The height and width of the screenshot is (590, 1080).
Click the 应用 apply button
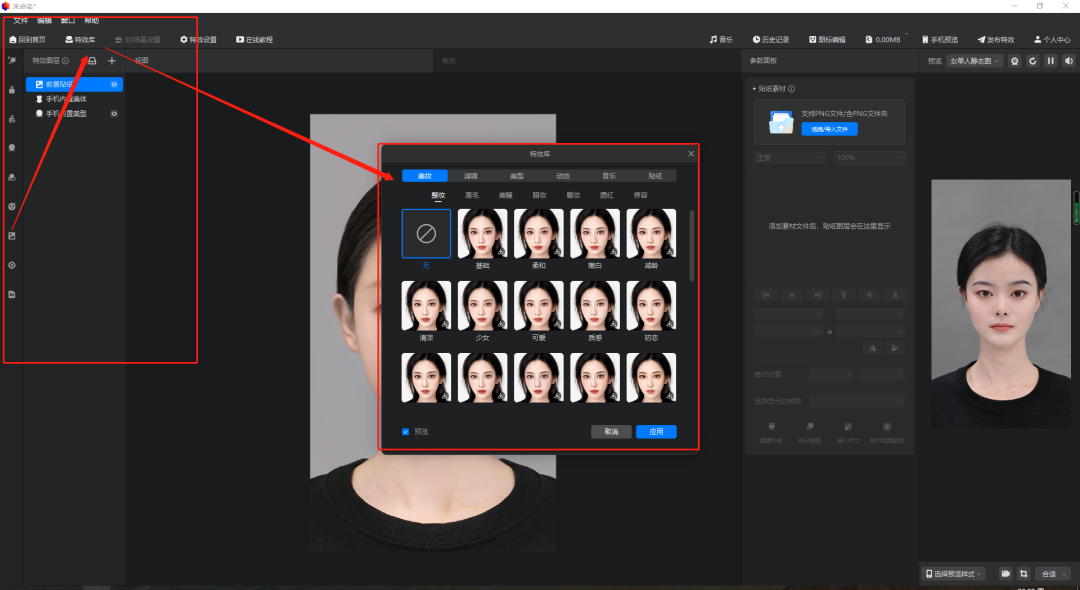(x=656, y=432)
